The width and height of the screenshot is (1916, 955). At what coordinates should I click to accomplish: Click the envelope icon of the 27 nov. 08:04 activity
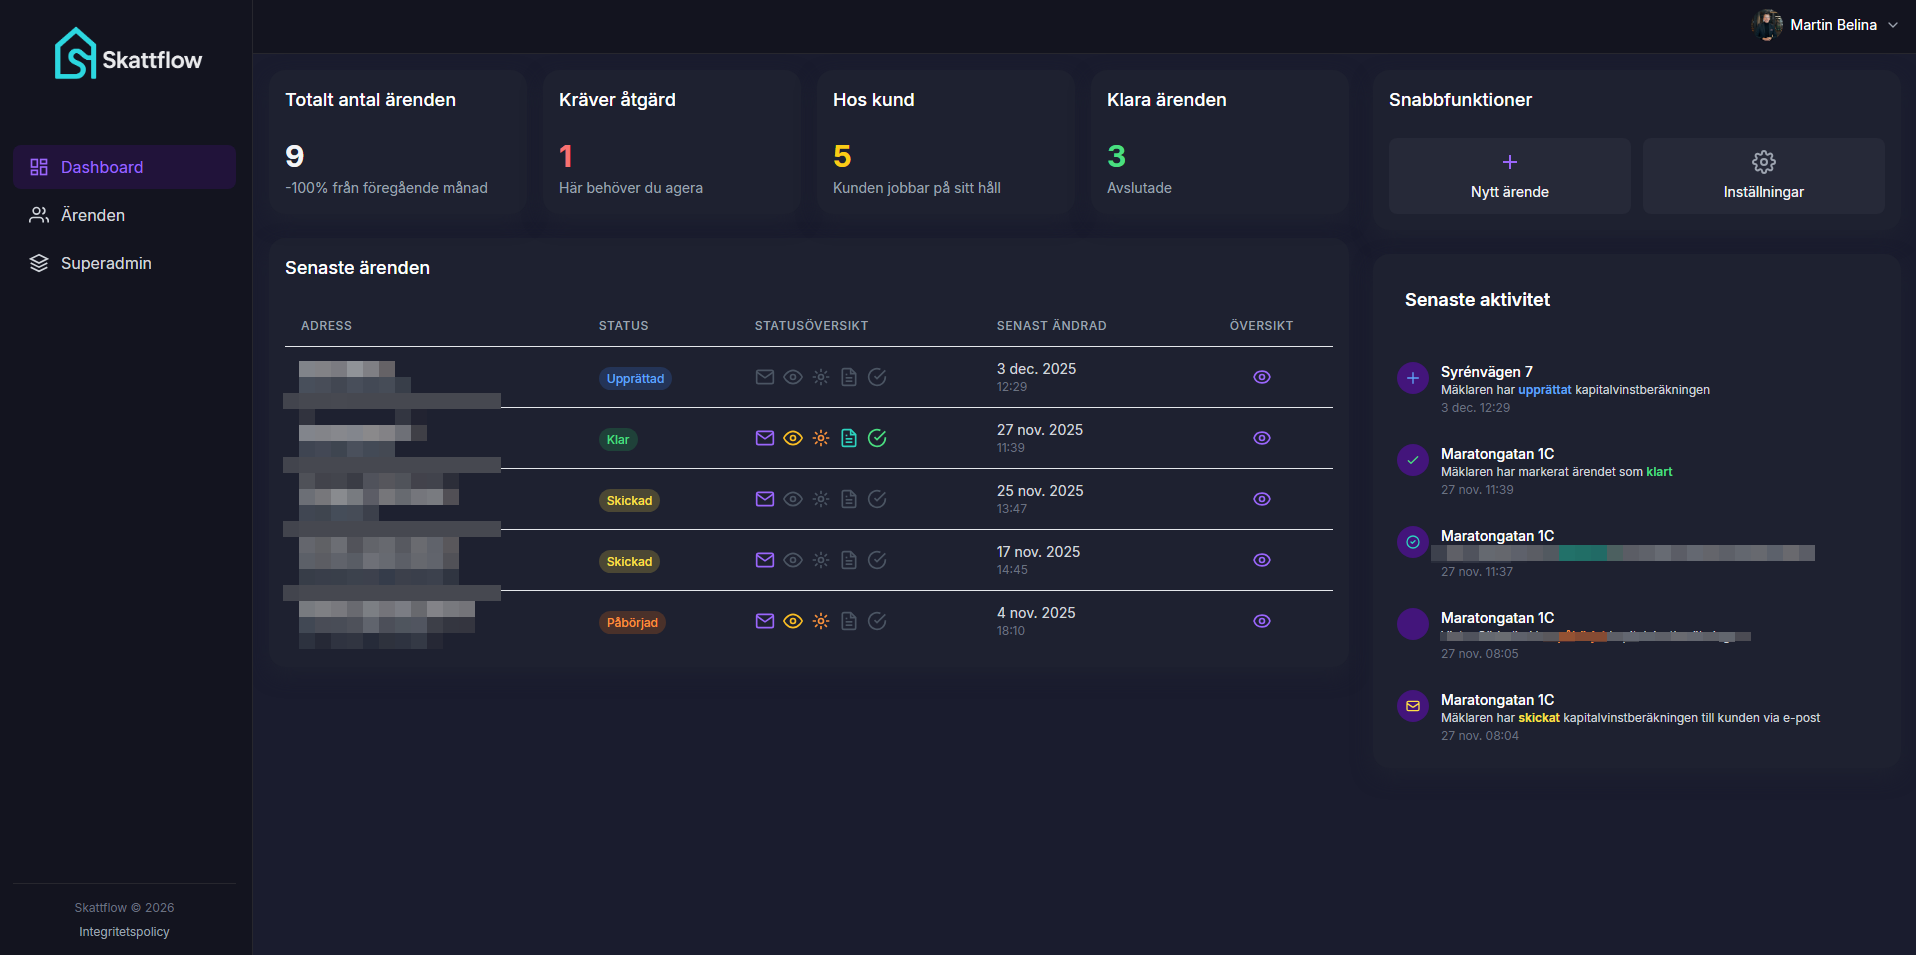tap(1413, 706)
